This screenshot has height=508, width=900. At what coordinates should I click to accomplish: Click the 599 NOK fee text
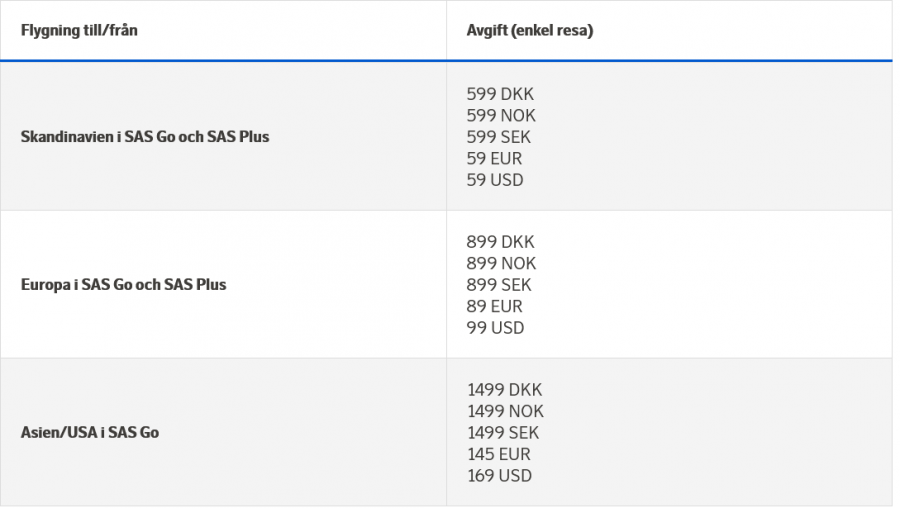(501, 116)
